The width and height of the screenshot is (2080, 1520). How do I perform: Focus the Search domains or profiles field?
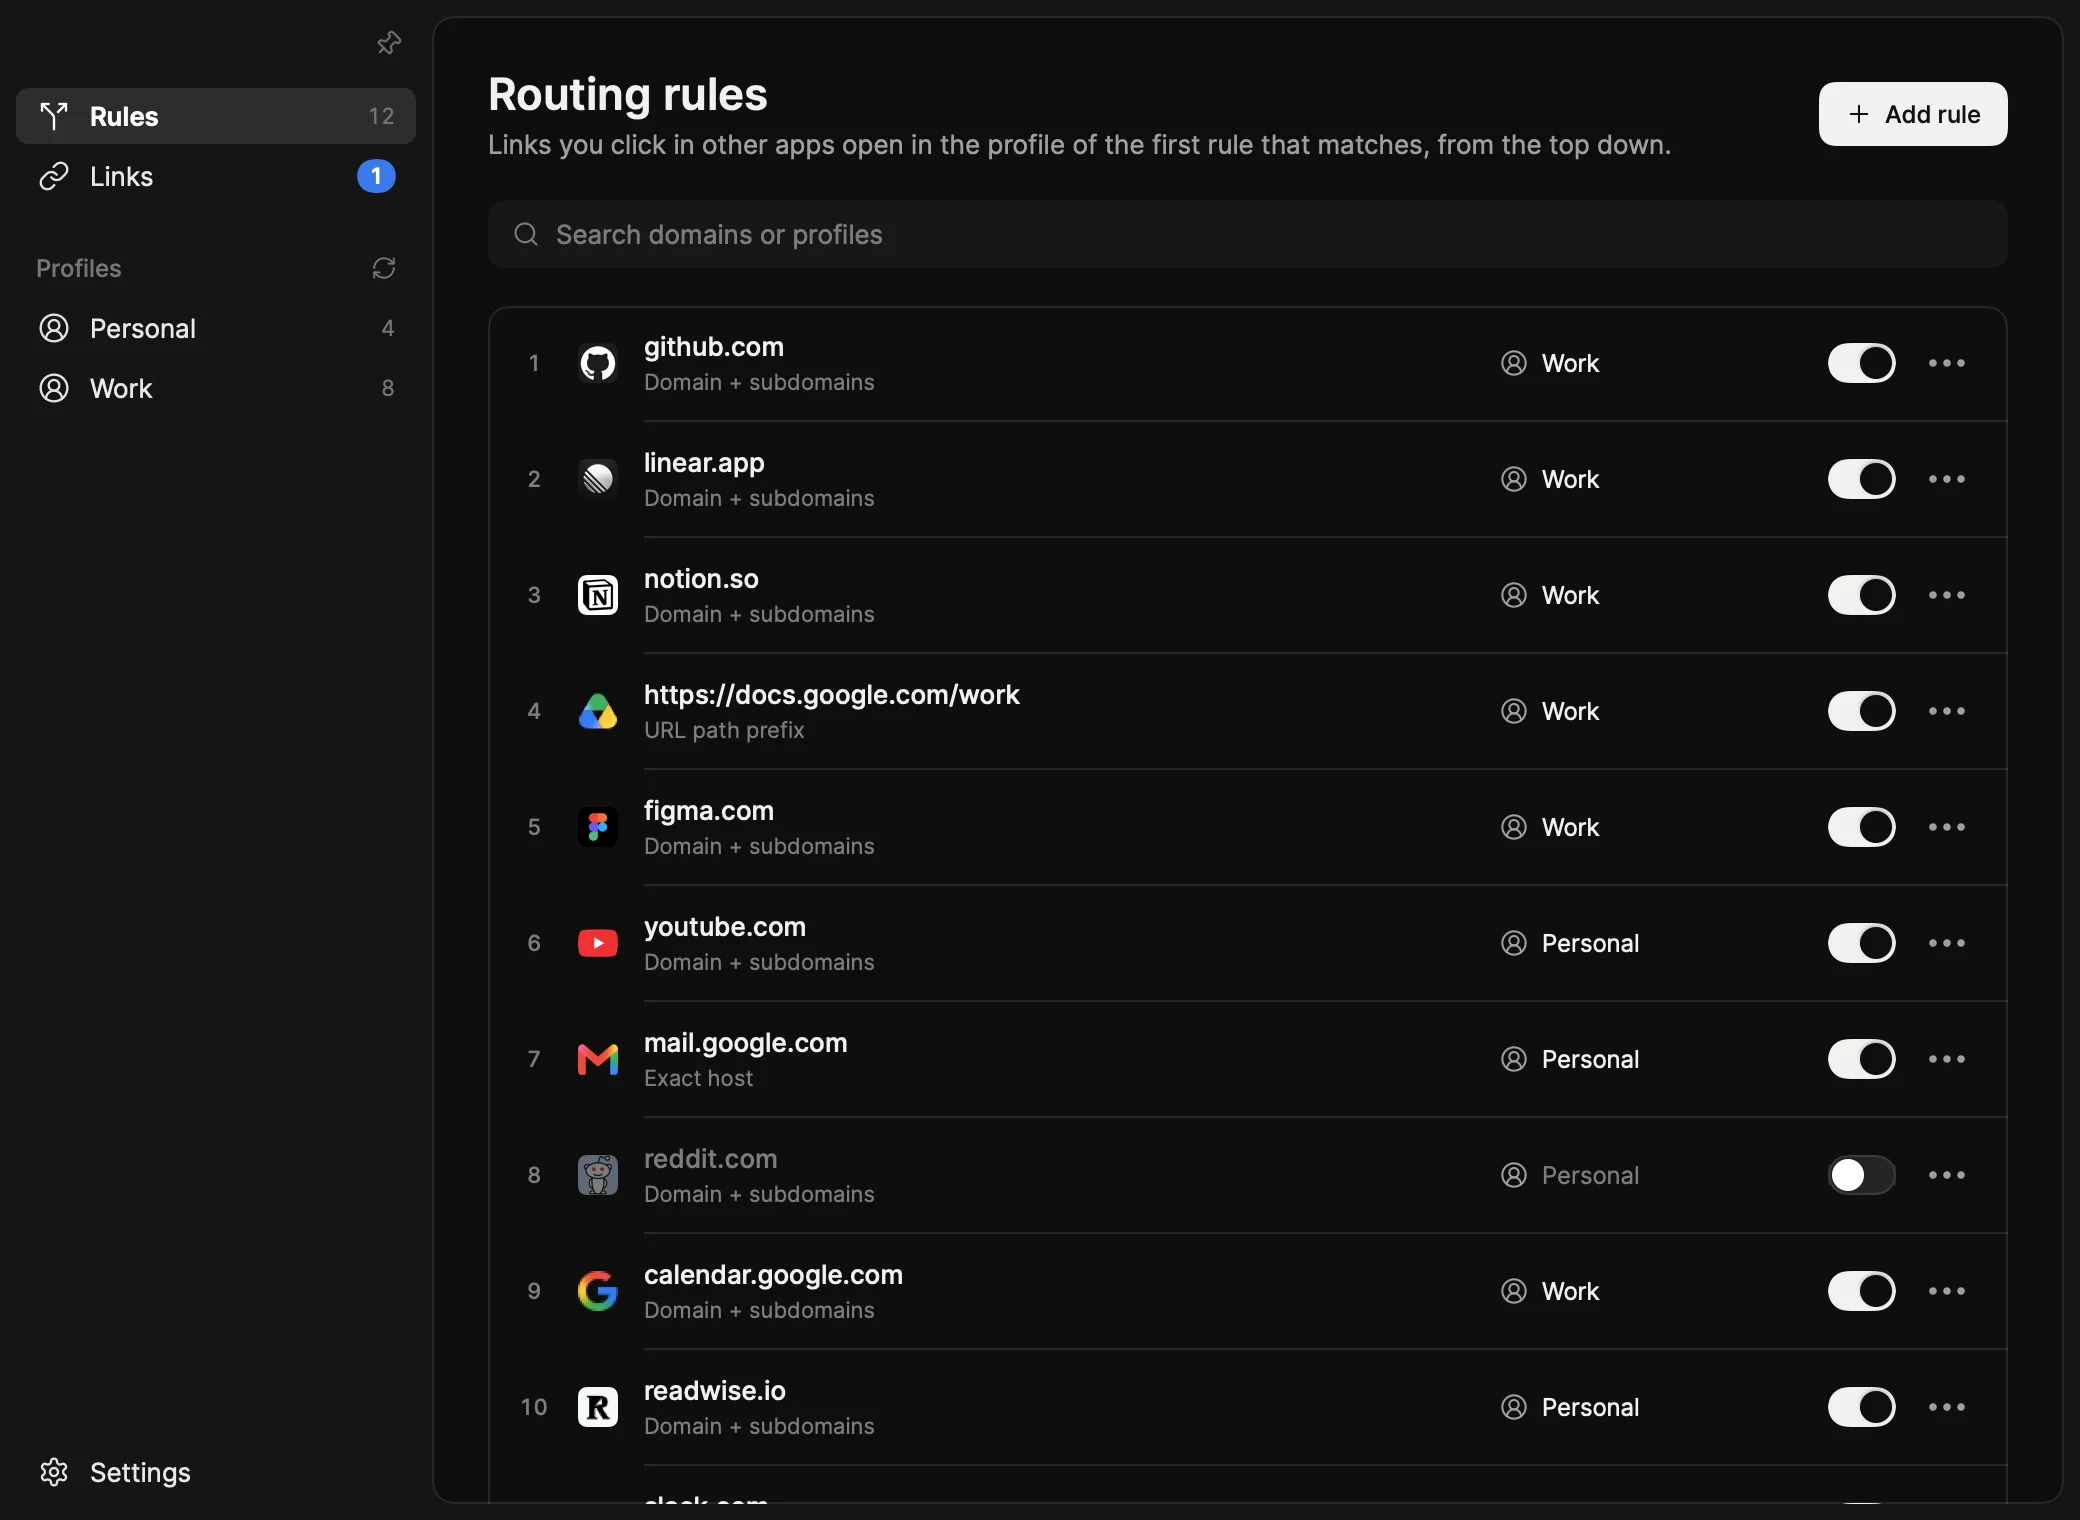1248,234
